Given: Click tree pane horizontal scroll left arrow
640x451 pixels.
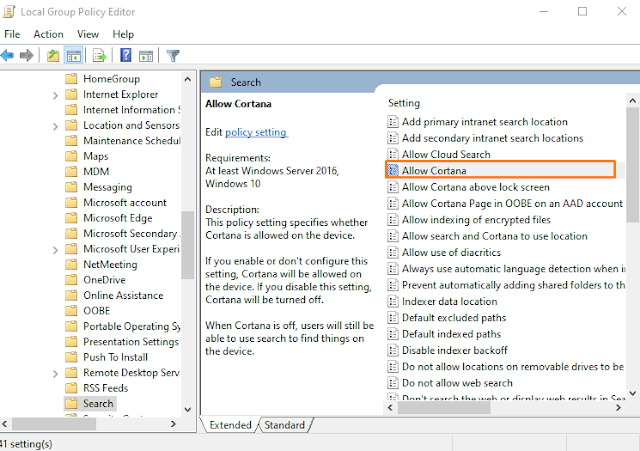Looking at the screenshot, I should [5, 424].
